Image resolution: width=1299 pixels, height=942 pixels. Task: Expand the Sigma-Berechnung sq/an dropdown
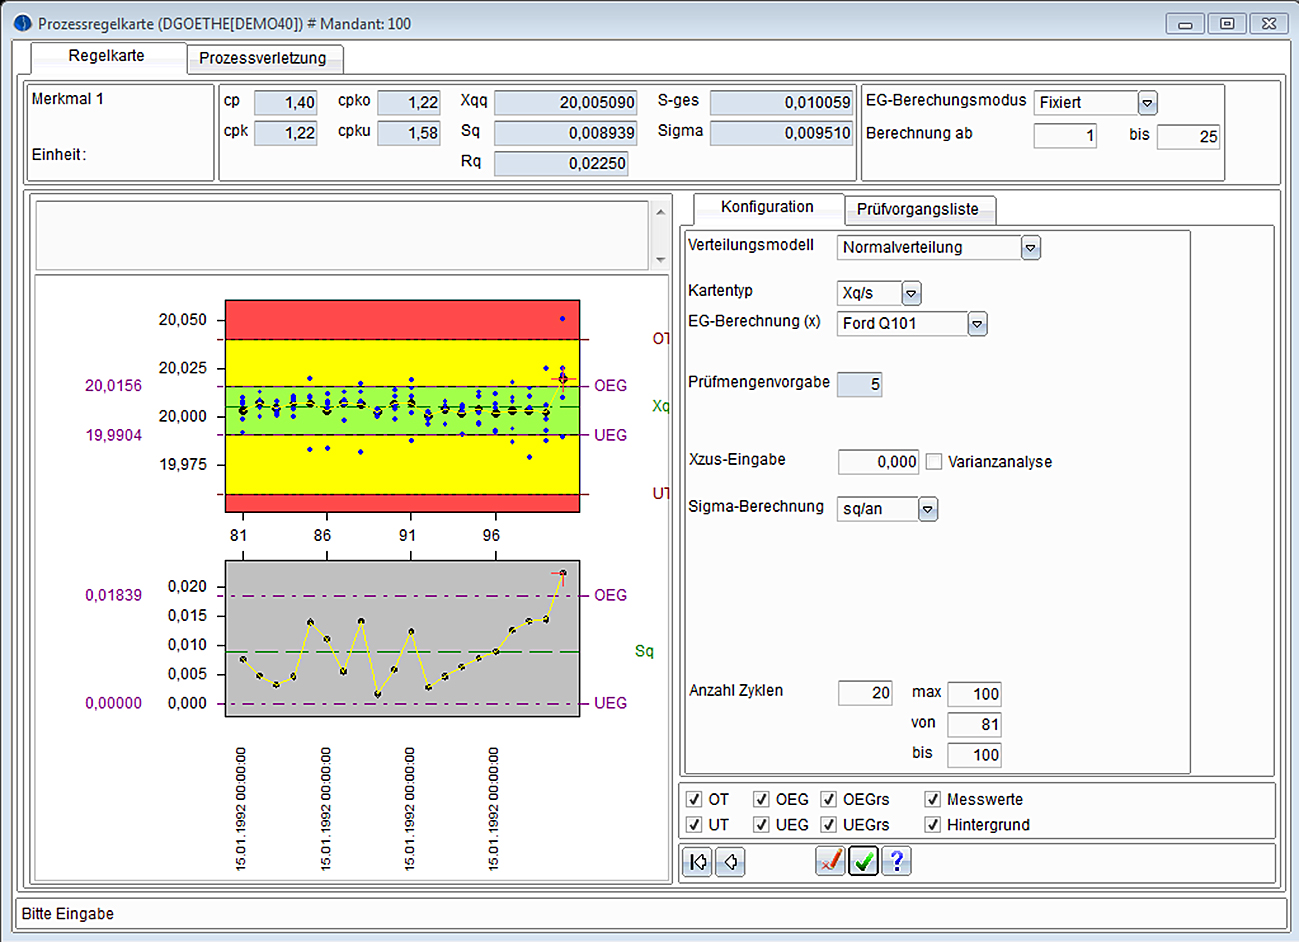pos(928,510)
